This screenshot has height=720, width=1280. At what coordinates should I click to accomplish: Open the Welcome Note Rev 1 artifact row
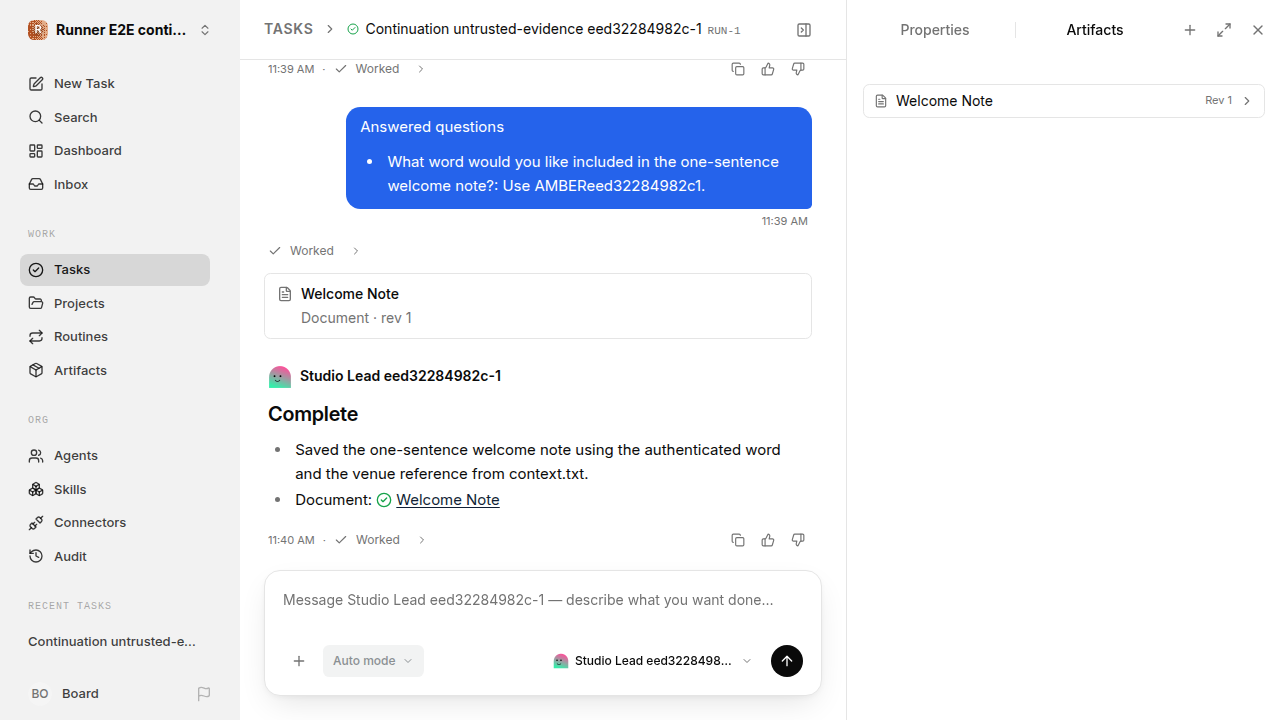click(x=1064, y=101)
